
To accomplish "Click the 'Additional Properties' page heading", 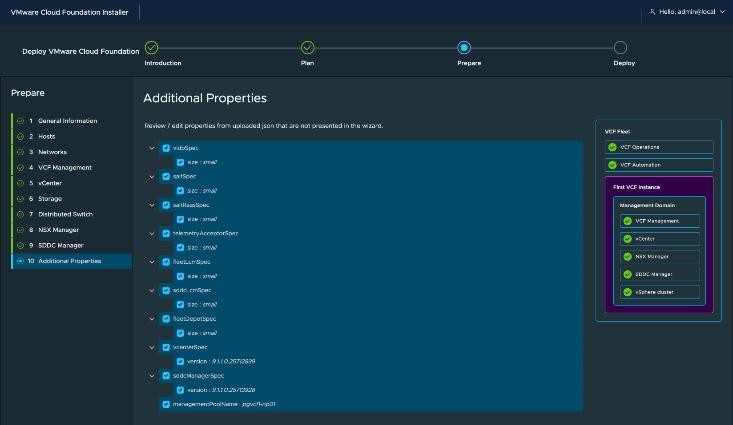I will tap(205, 98).
